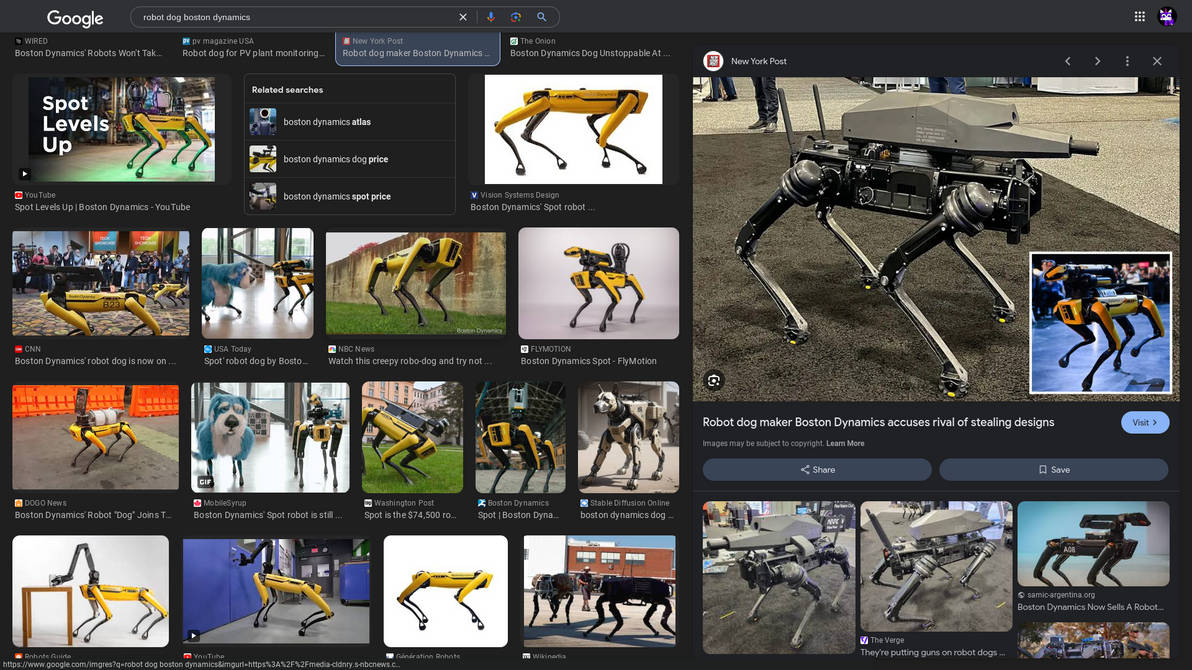Open the Robots Guide Spot arm image
This screenshot has height=670, width=1192.
pyautogui.click(x=90, y=591)
